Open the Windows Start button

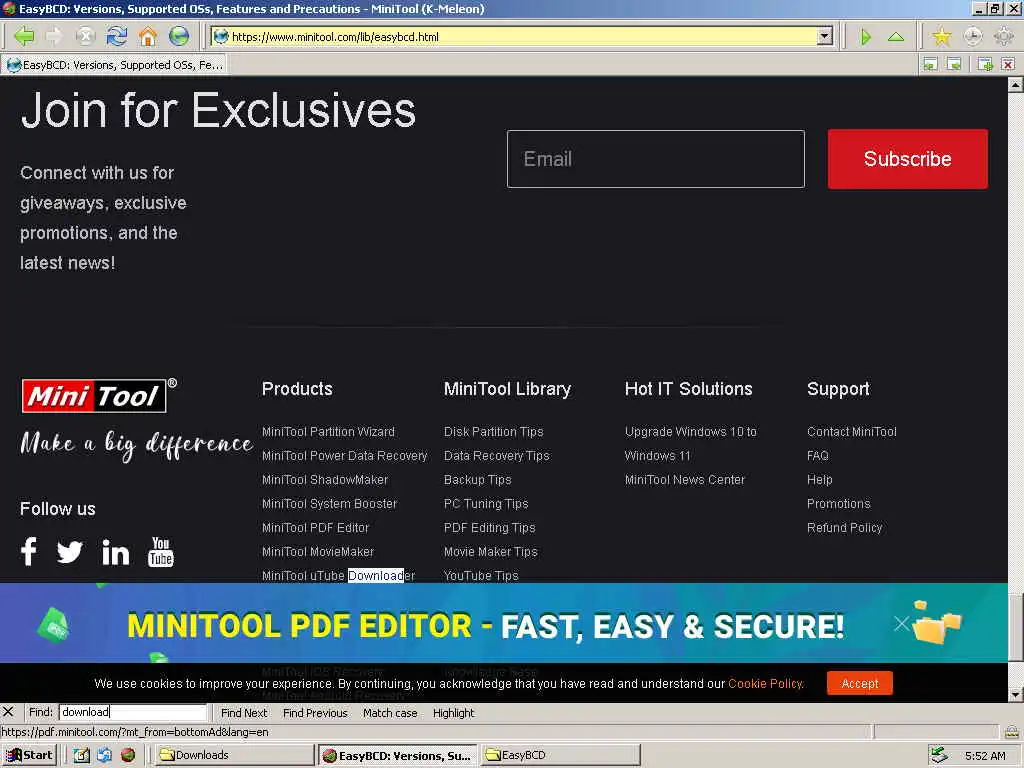coord(29,755)
